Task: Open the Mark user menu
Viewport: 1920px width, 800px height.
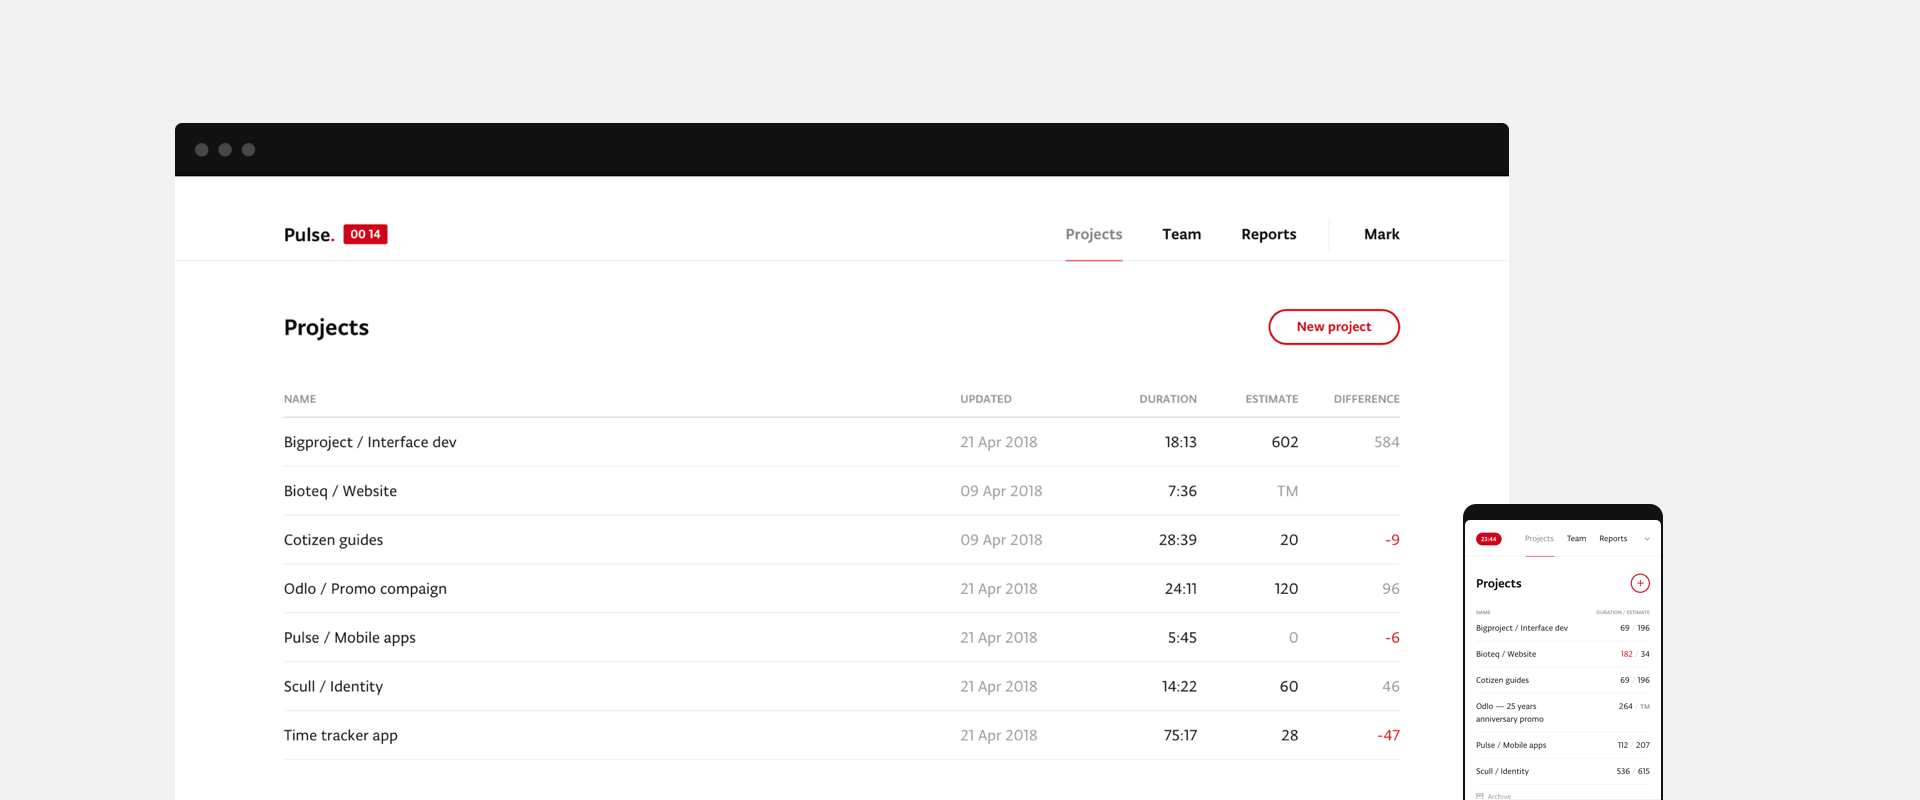Action: 1381,234
